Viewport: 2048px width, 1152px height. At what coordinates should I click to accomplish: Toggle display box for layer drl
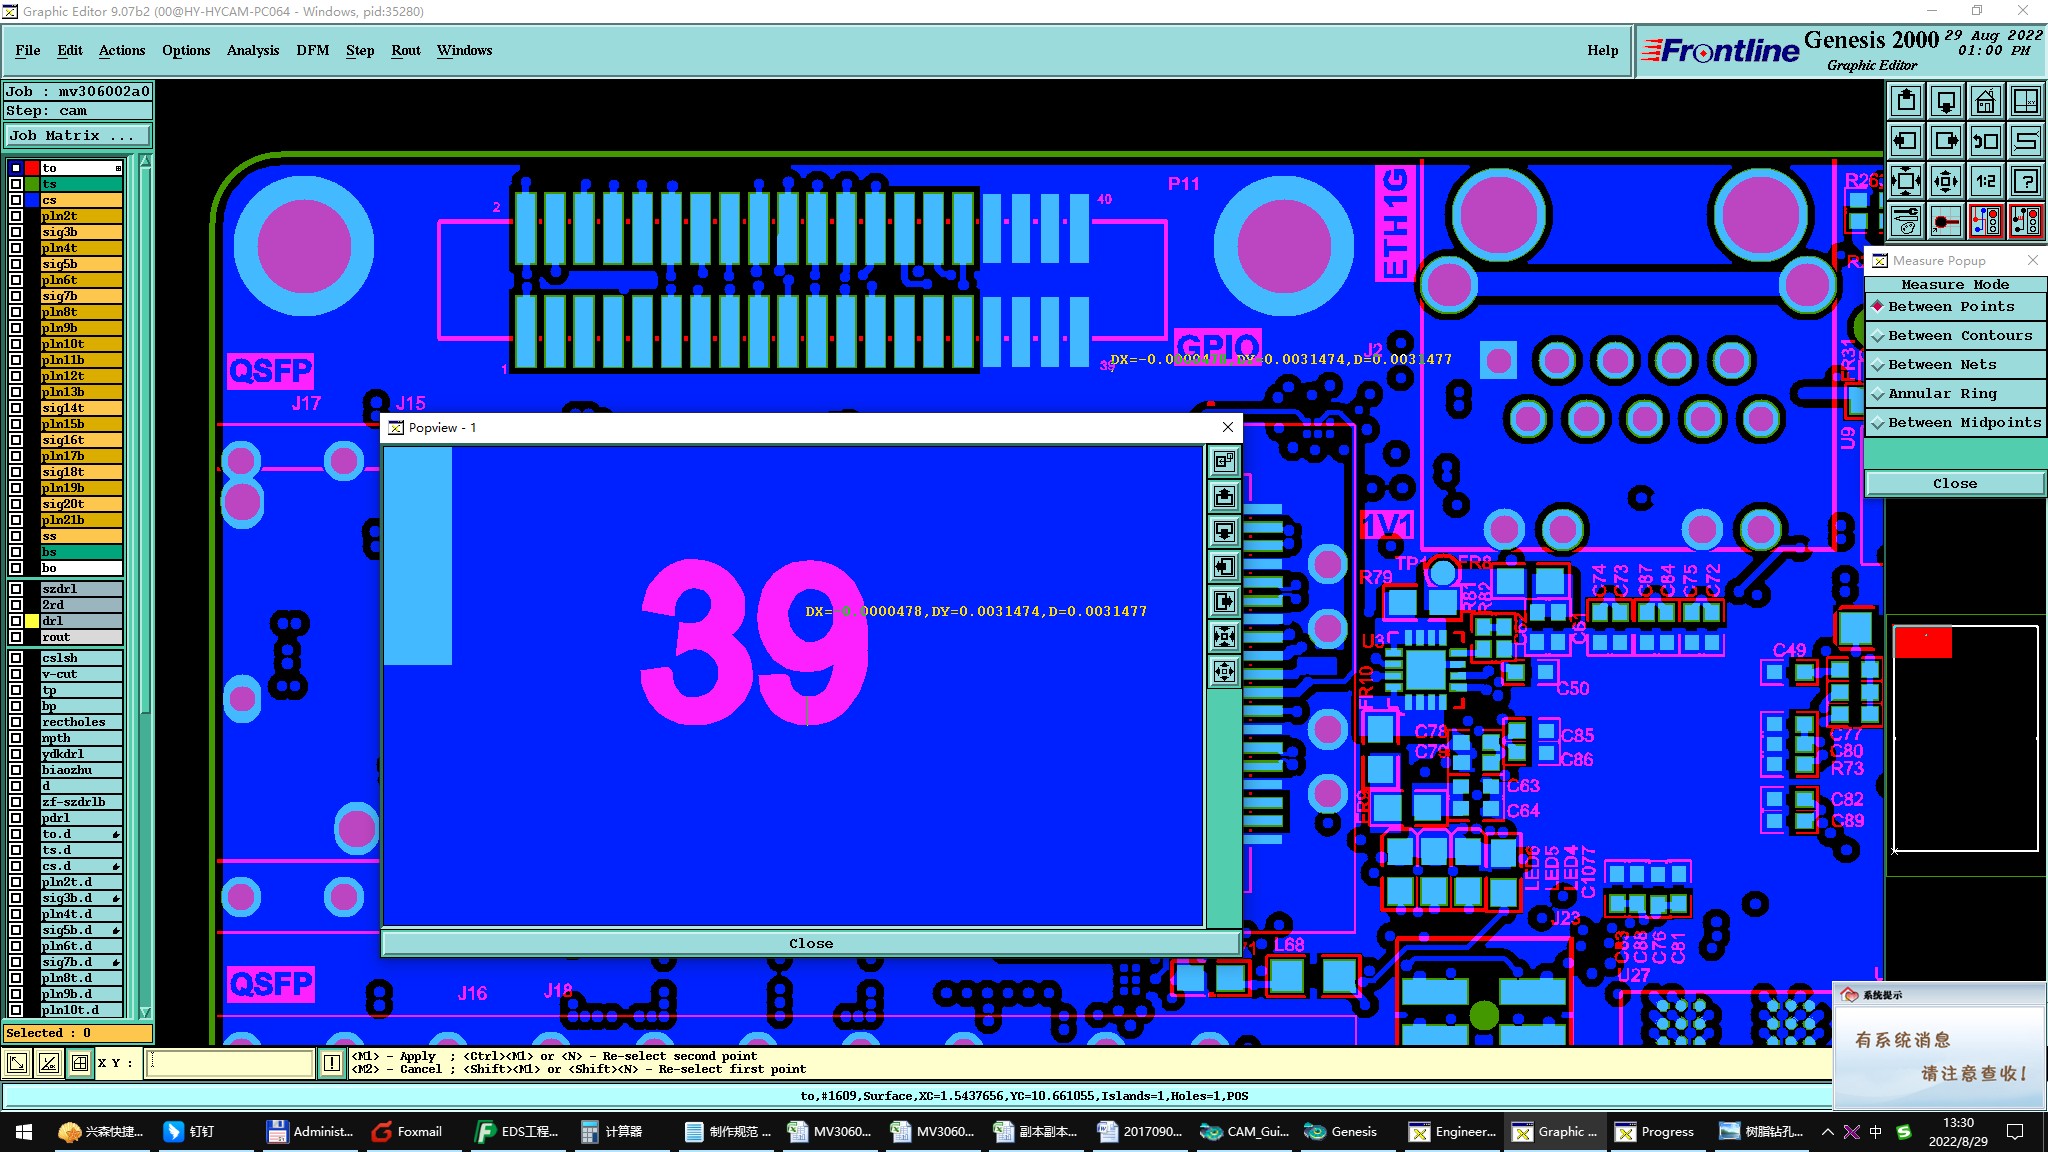[x=16, y=621]
